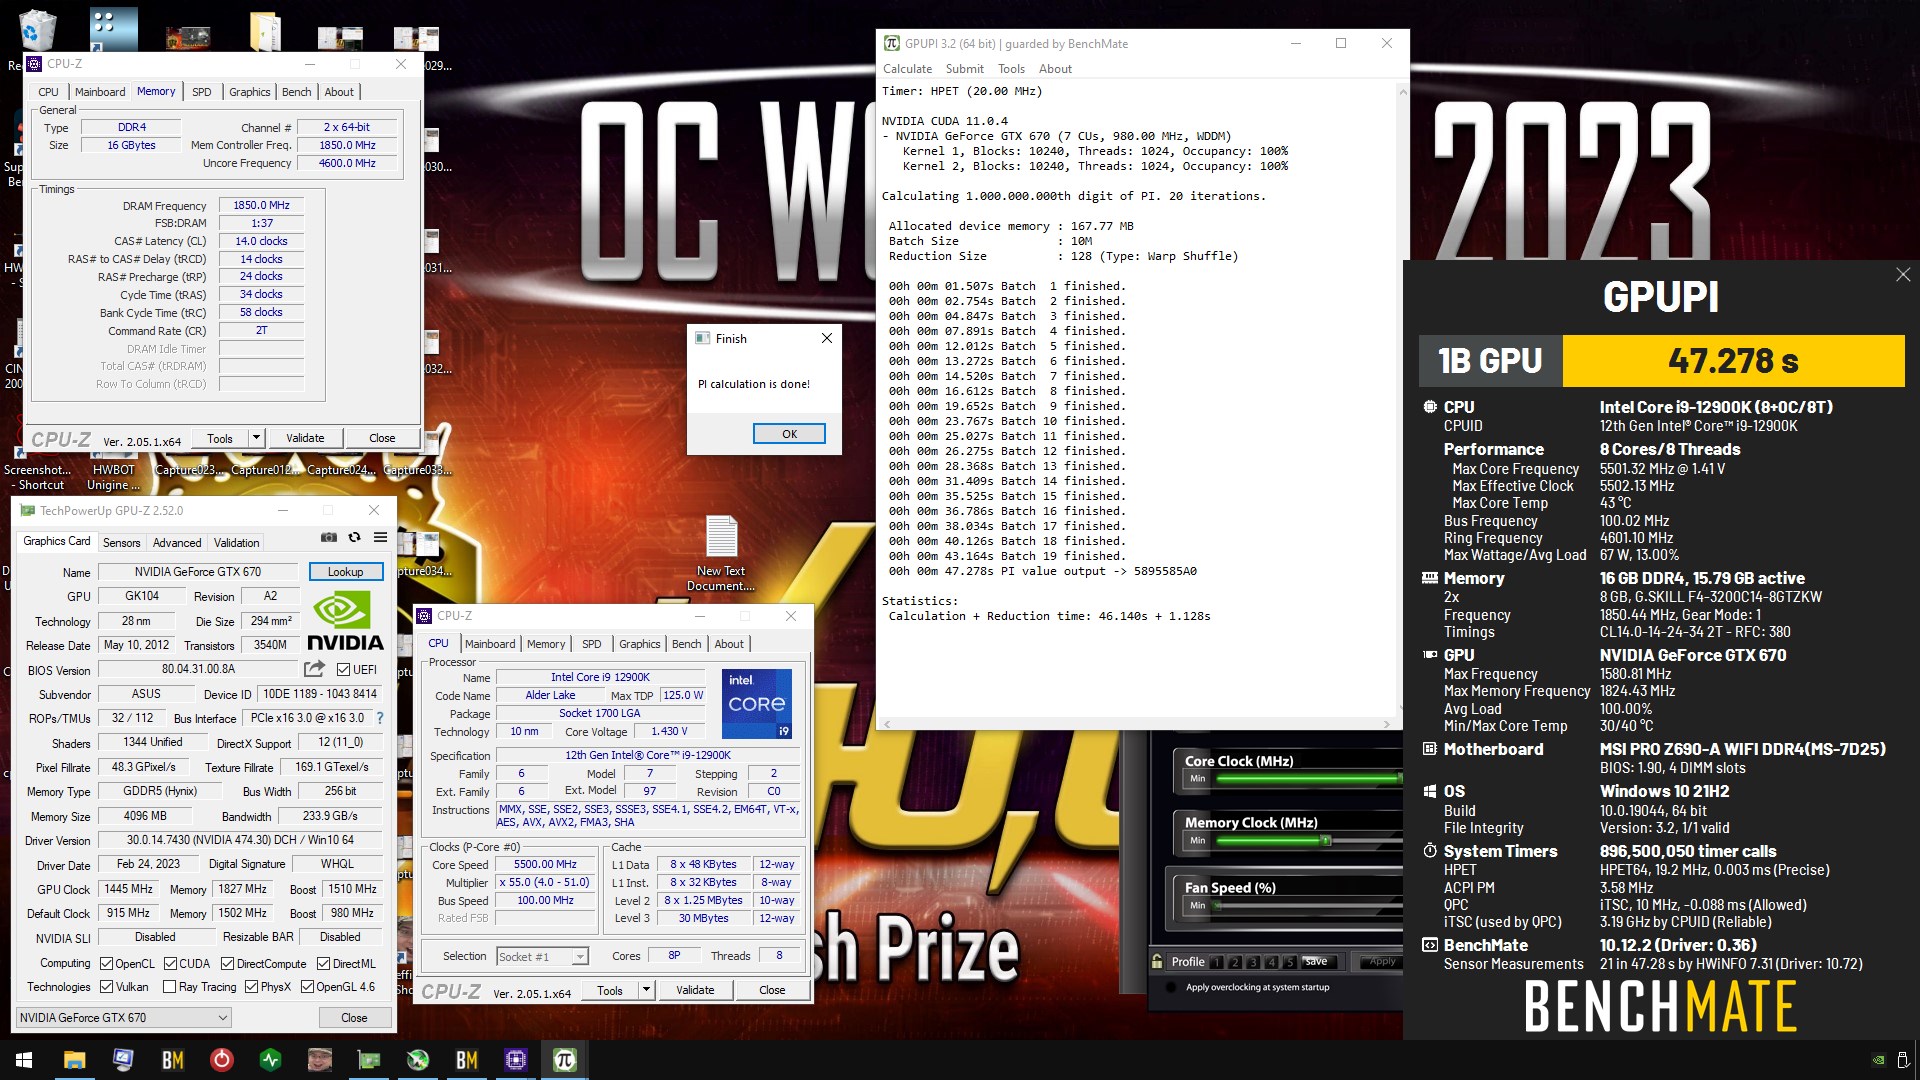Open the Recycle Bin desktop icon
Image resolution: width=1920 pixels, height=1080 pixels.
pos(37,30)
